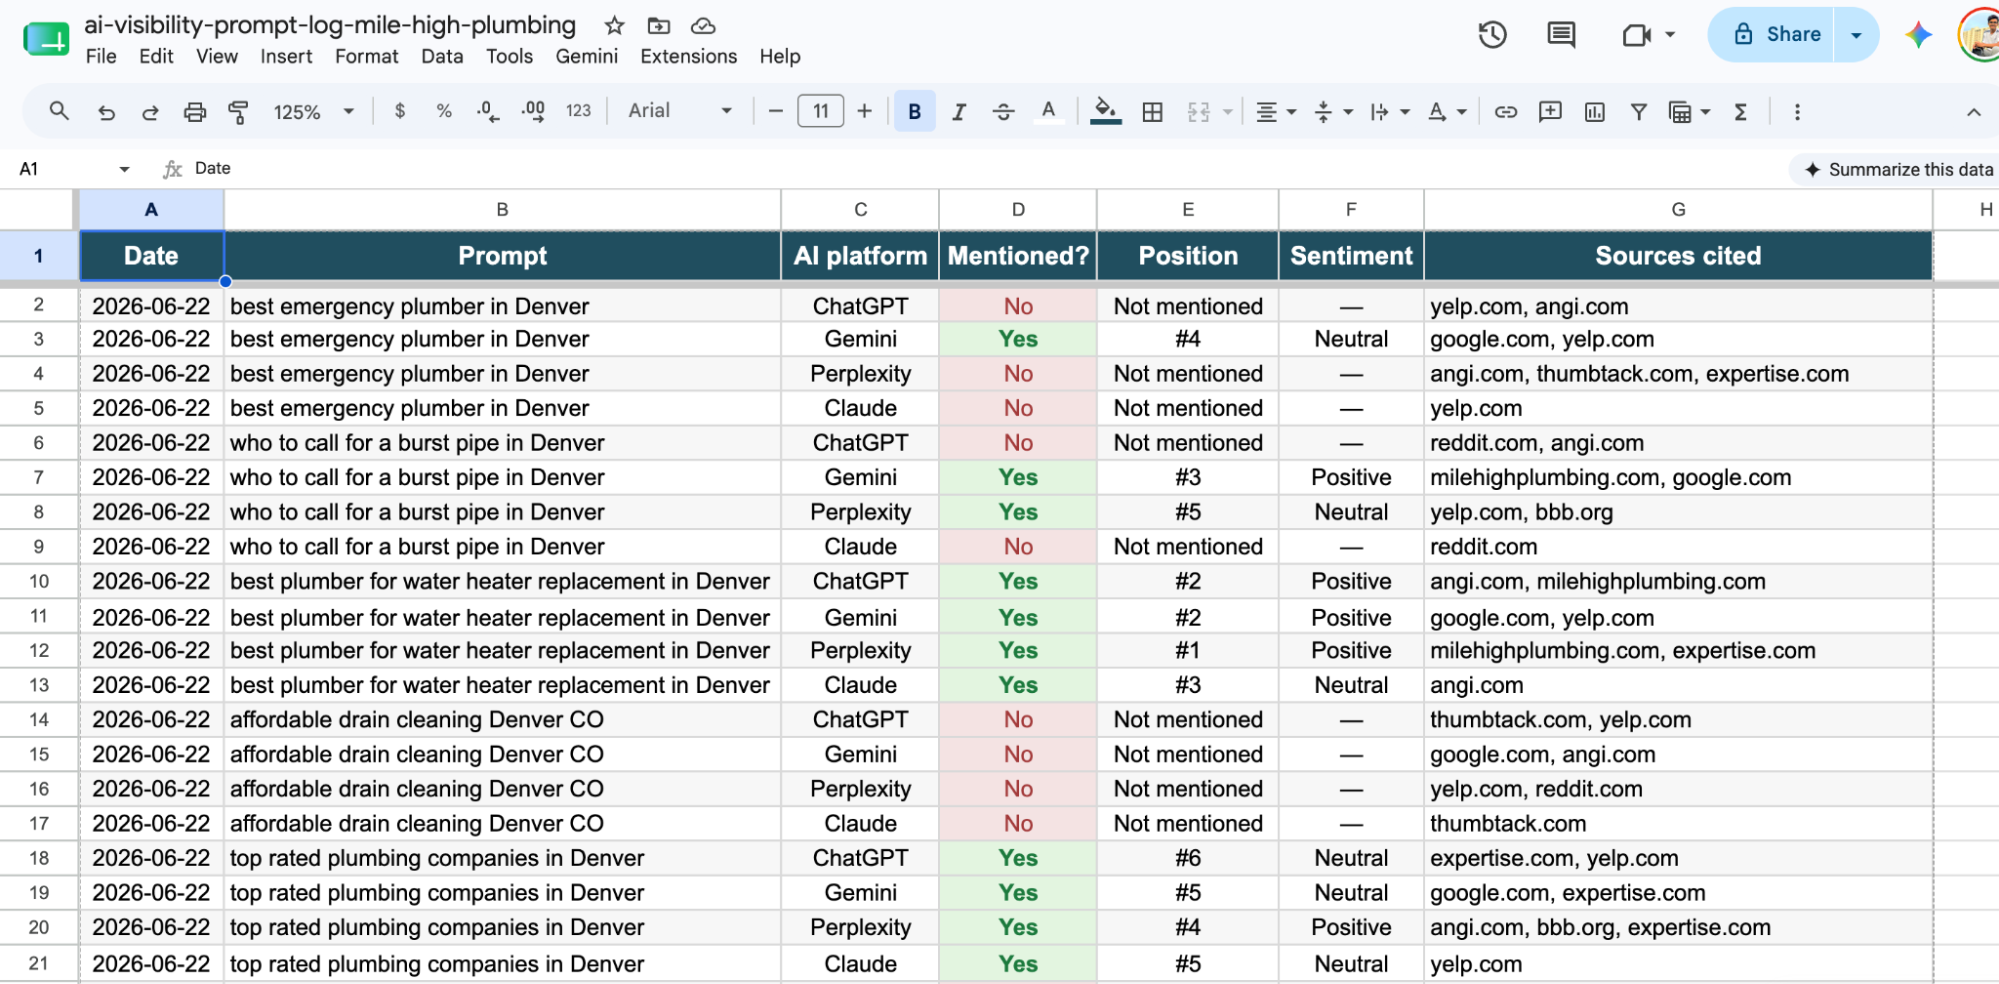The image size is (1999, 984).
Task: Open the borders tool
Action: tap(1152, 111)
